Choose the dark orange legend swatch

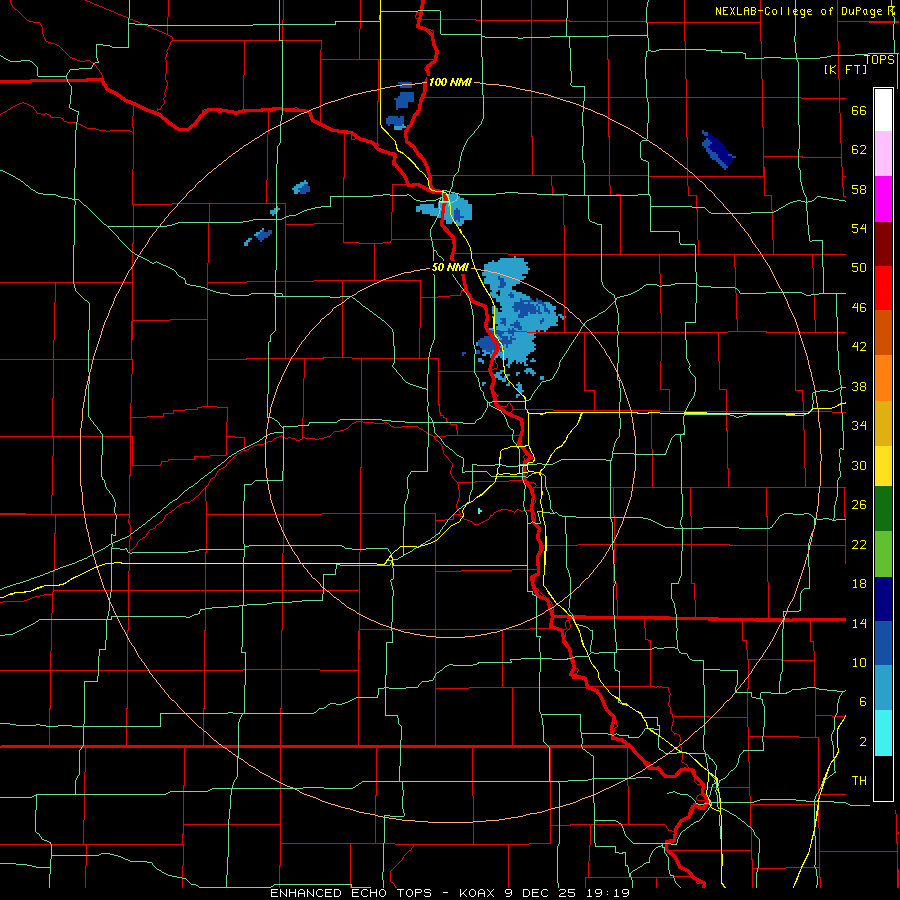[x=883, y=332]
